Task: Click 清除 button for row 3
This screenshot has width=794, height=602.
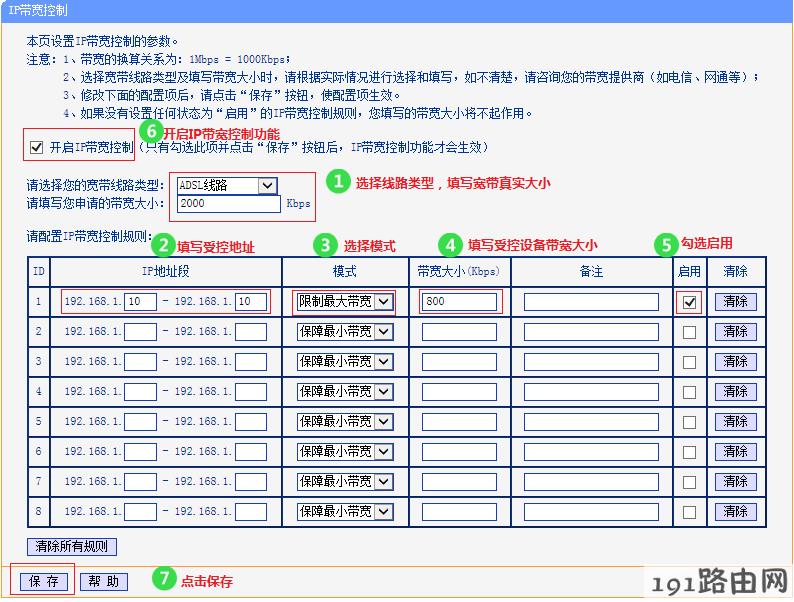Action: (735, 362)
